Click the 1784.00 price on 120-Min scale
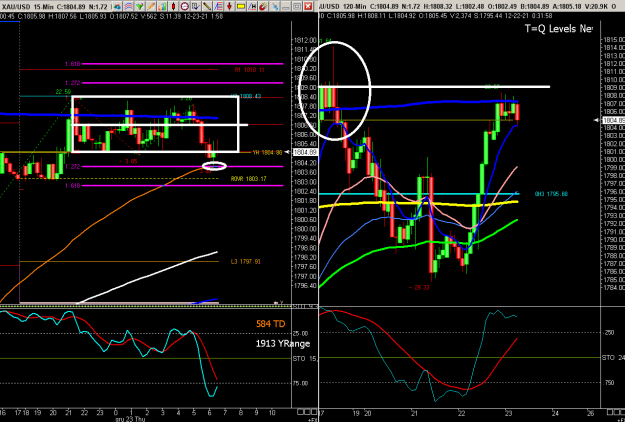The image size is (625, 422). [614, 288]
